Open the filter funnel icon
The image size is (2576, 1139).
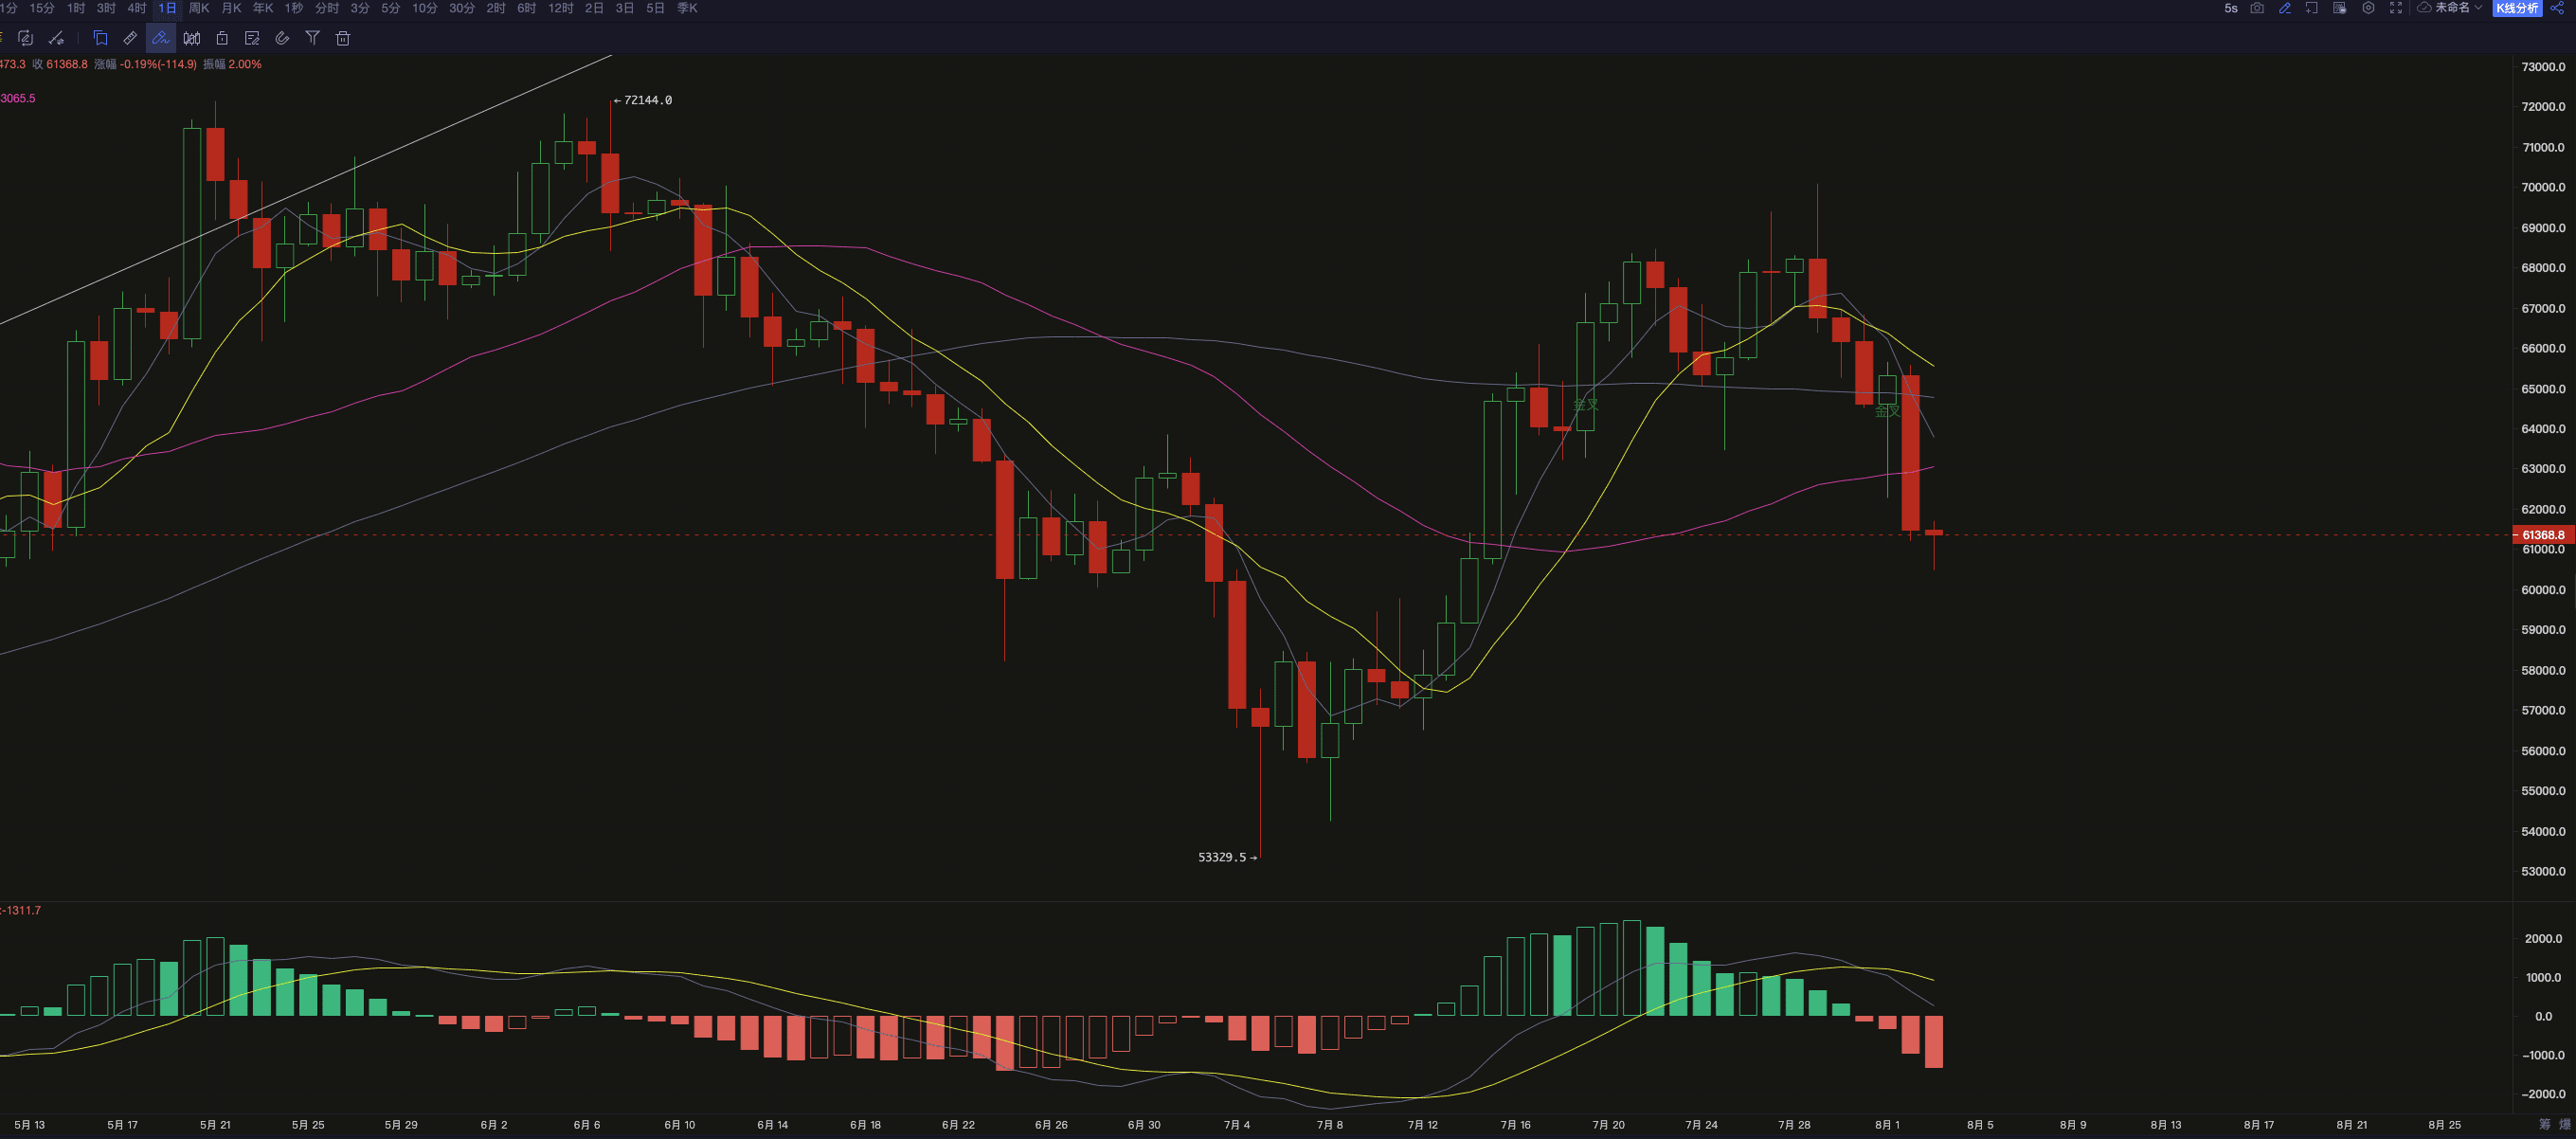pyautogui.click(x=312, y=38)
